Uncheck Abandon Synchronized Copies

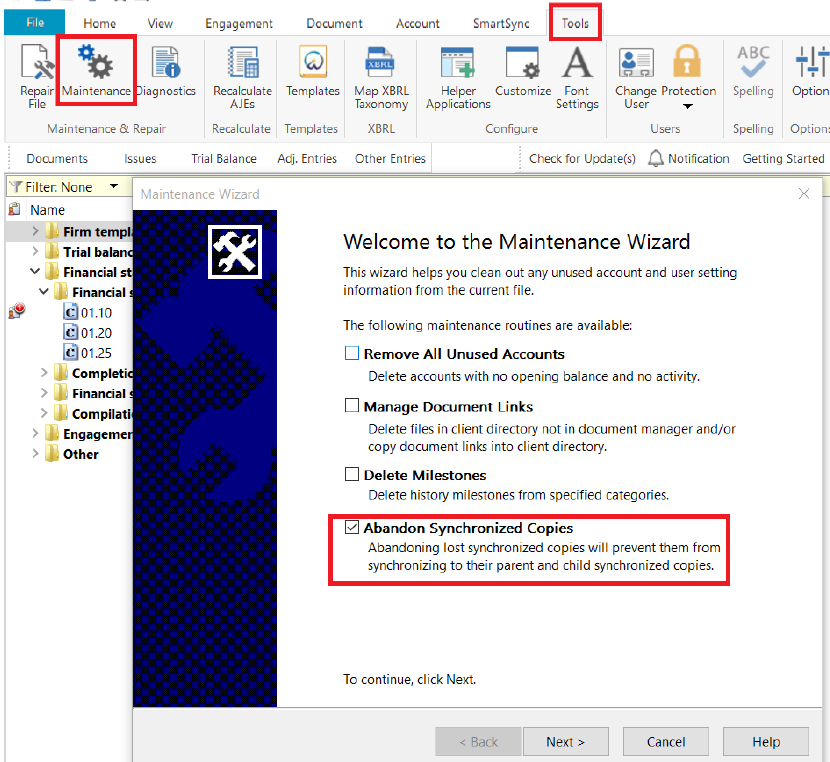351,527
